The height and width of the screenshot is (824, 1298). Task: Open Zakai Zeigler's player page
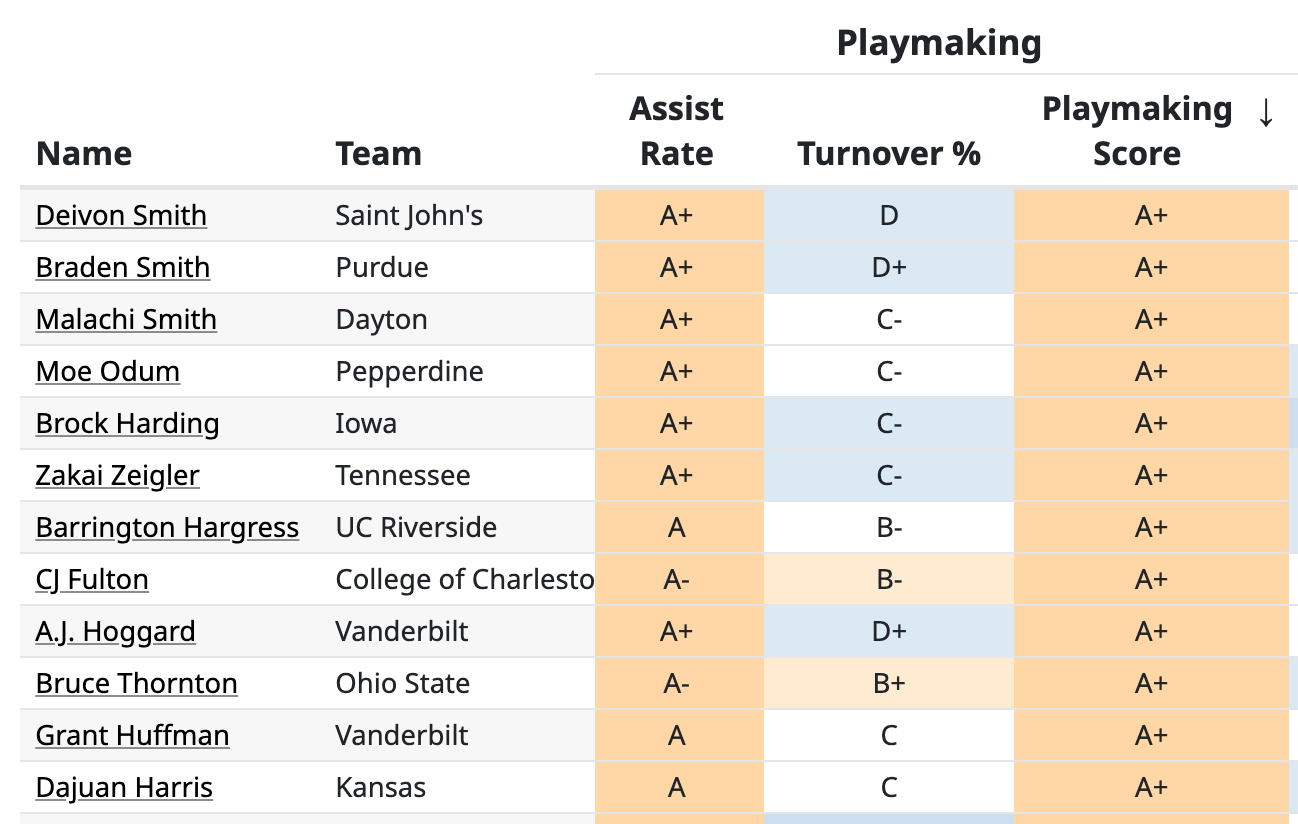(x=116, y=475)
